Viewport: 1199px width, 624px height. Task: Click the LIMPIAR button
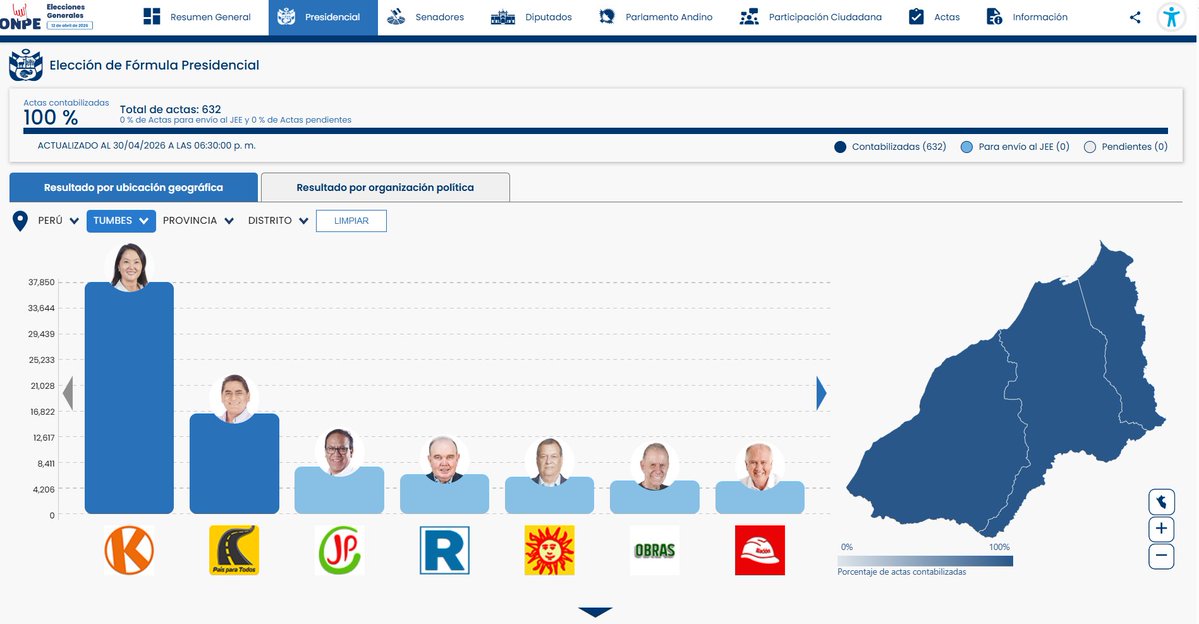coord(351,221)
